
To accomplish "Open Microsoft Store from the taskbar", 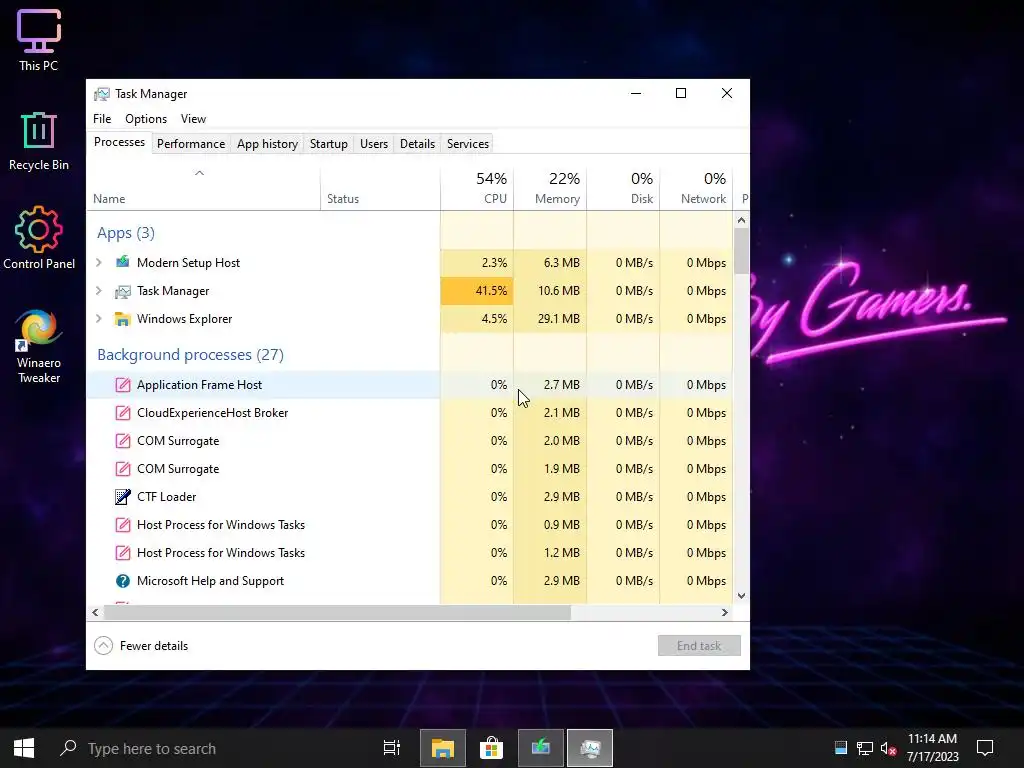I will 491,748.
